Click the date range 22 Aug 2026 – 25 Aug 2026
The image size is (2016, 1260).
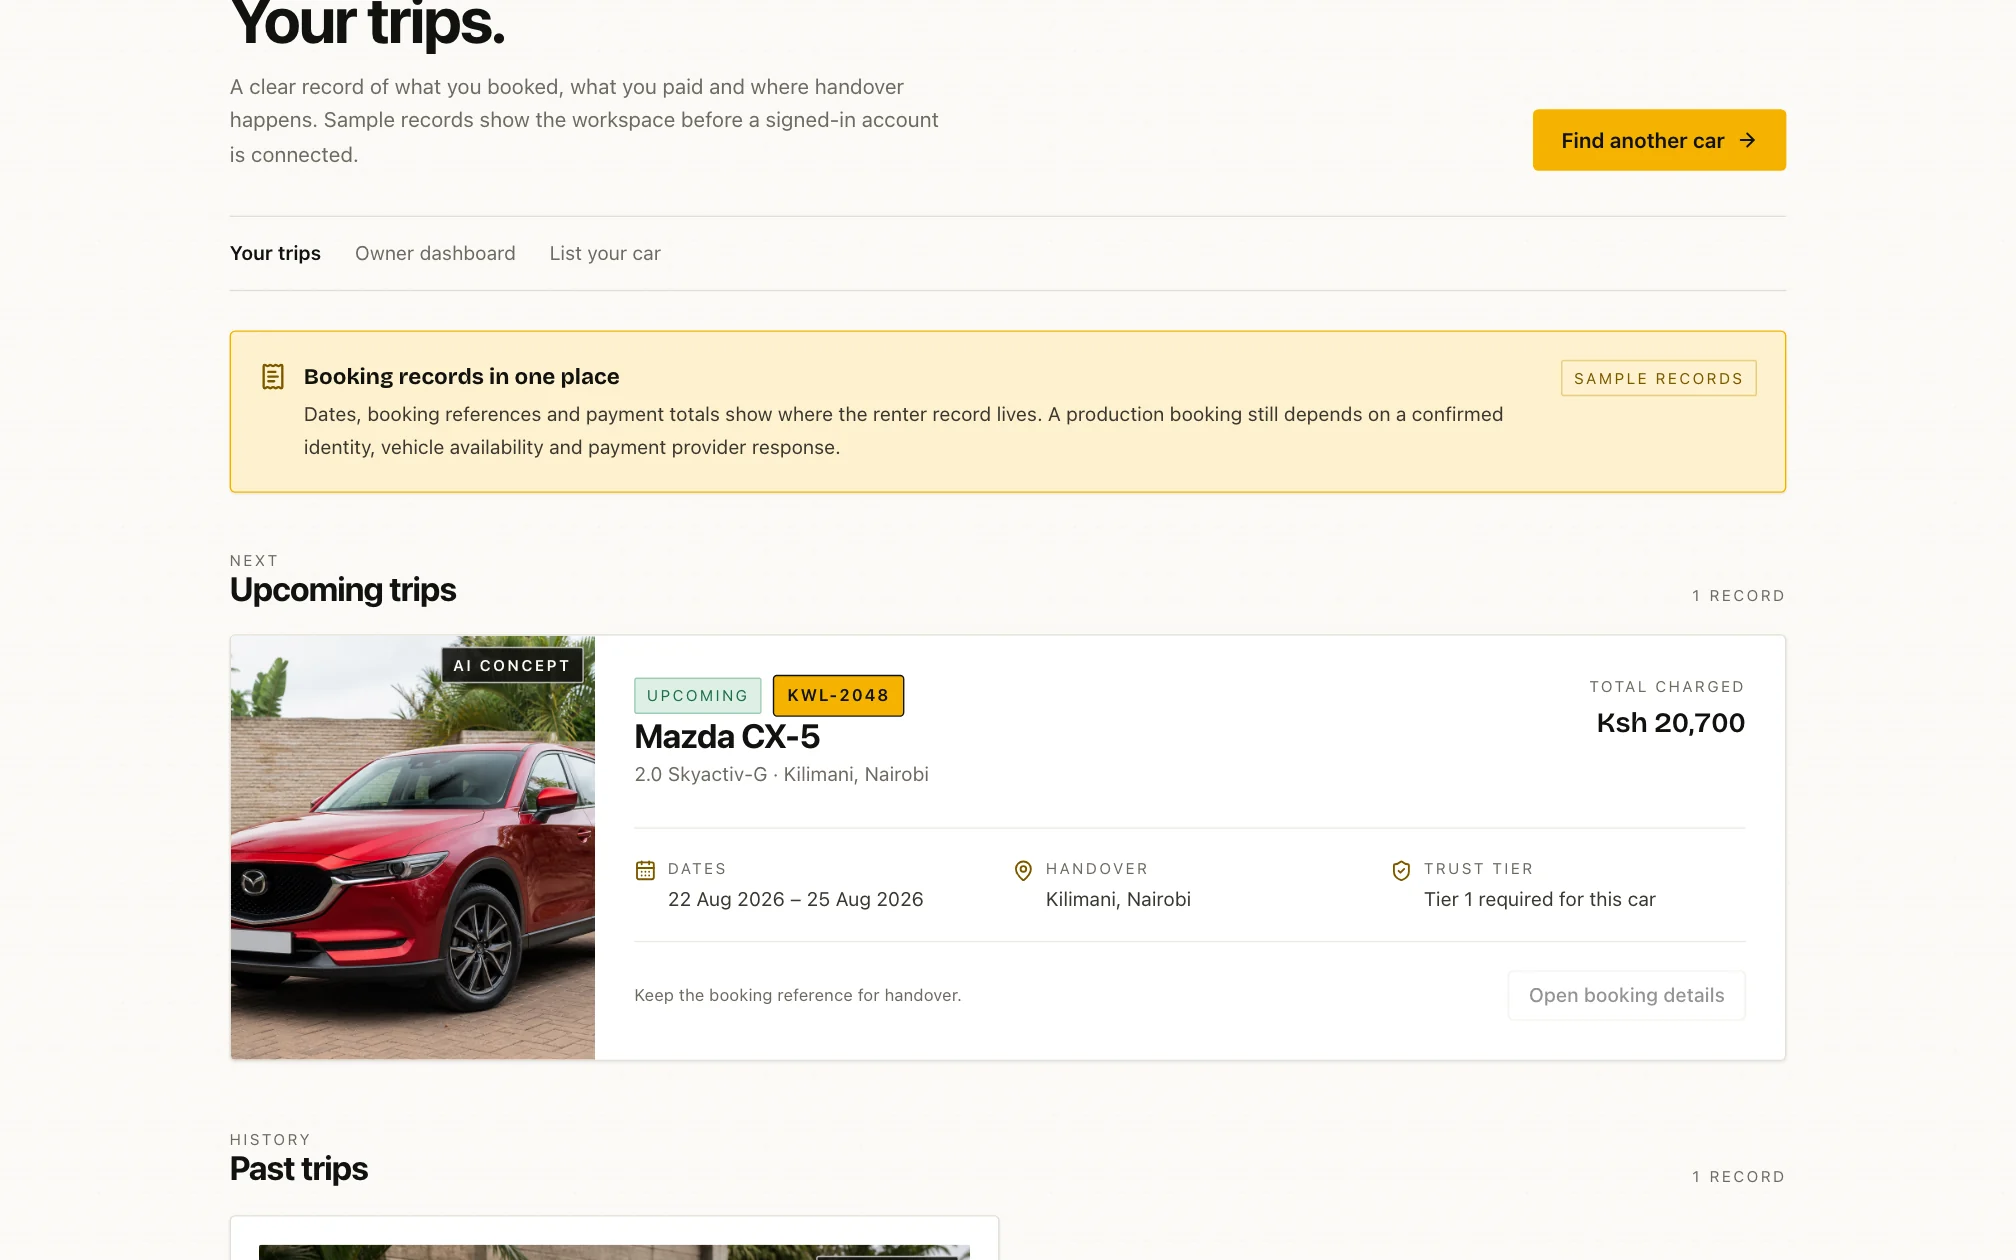pyautogui.click(x=795, y=899)
